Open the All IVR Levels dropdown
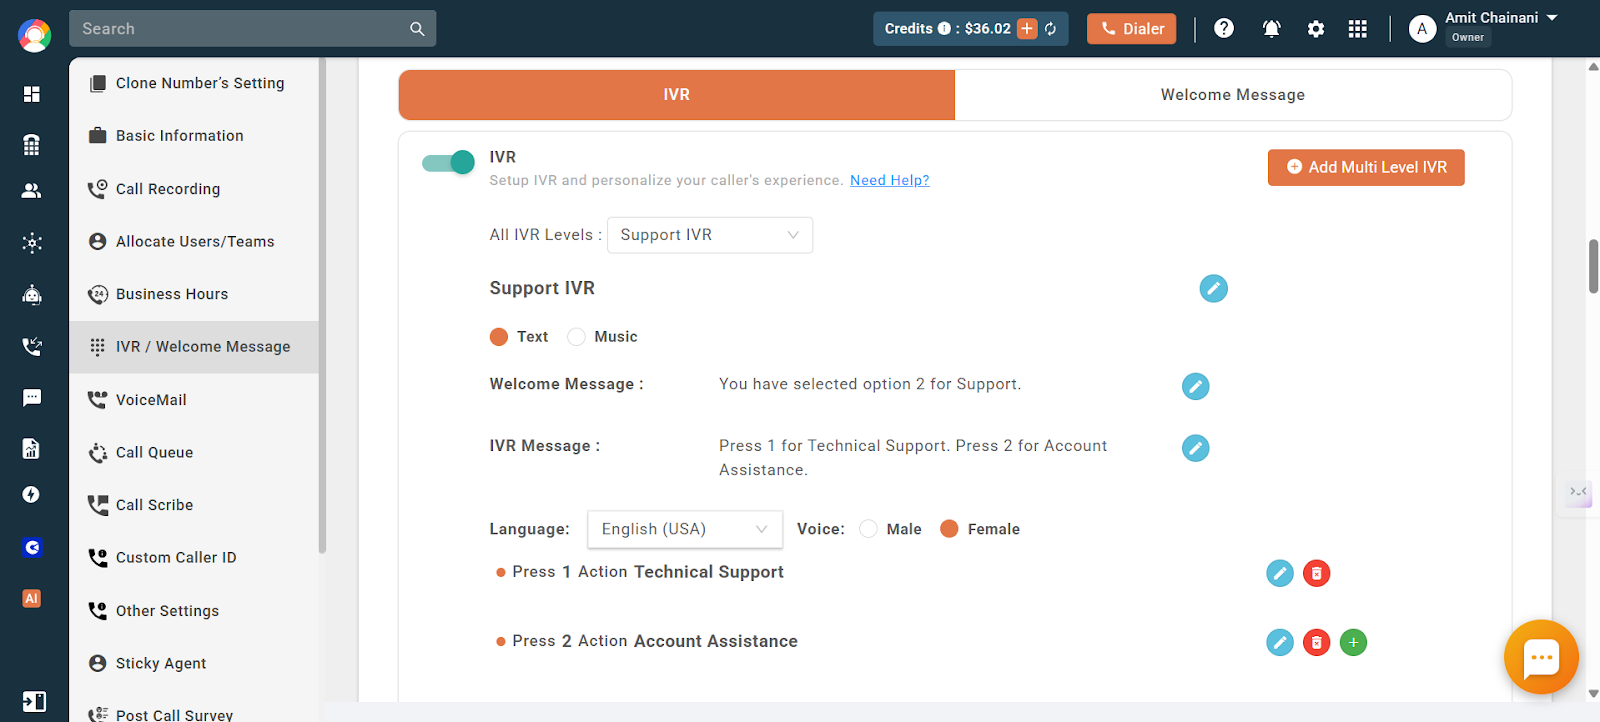Viewport: 1600px width, 722px height. [710, 235]
